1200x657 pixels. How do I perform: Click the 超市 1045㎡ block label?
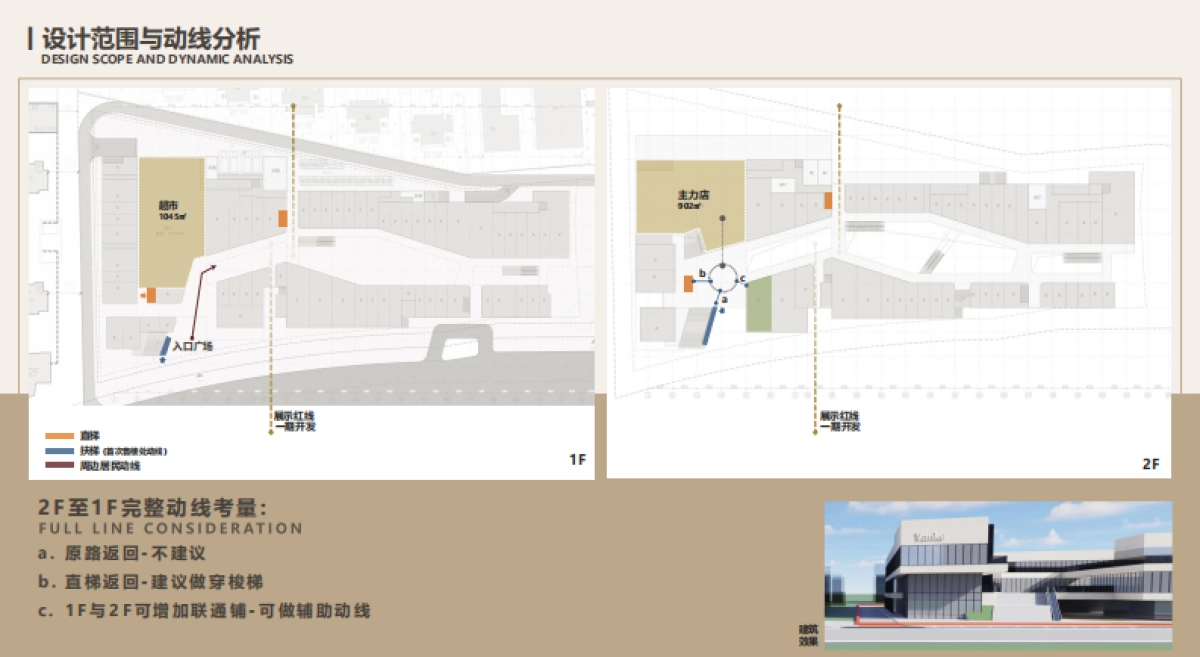[171, 206]
